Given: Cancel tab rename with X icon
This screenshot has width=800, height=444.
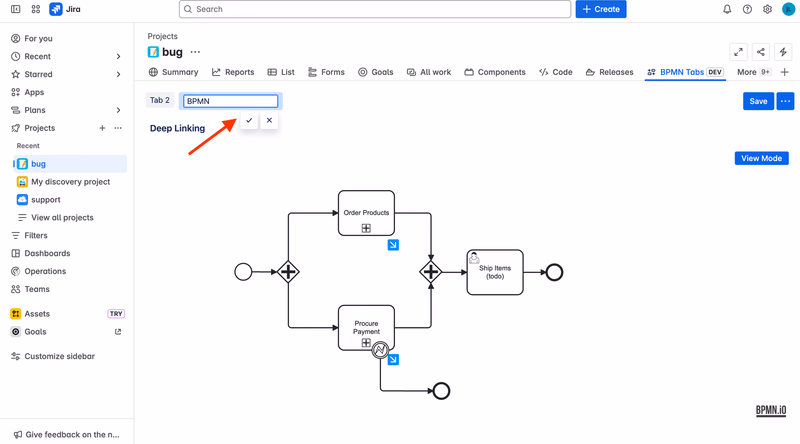Looking at the screenshot, I should [269, 120].
